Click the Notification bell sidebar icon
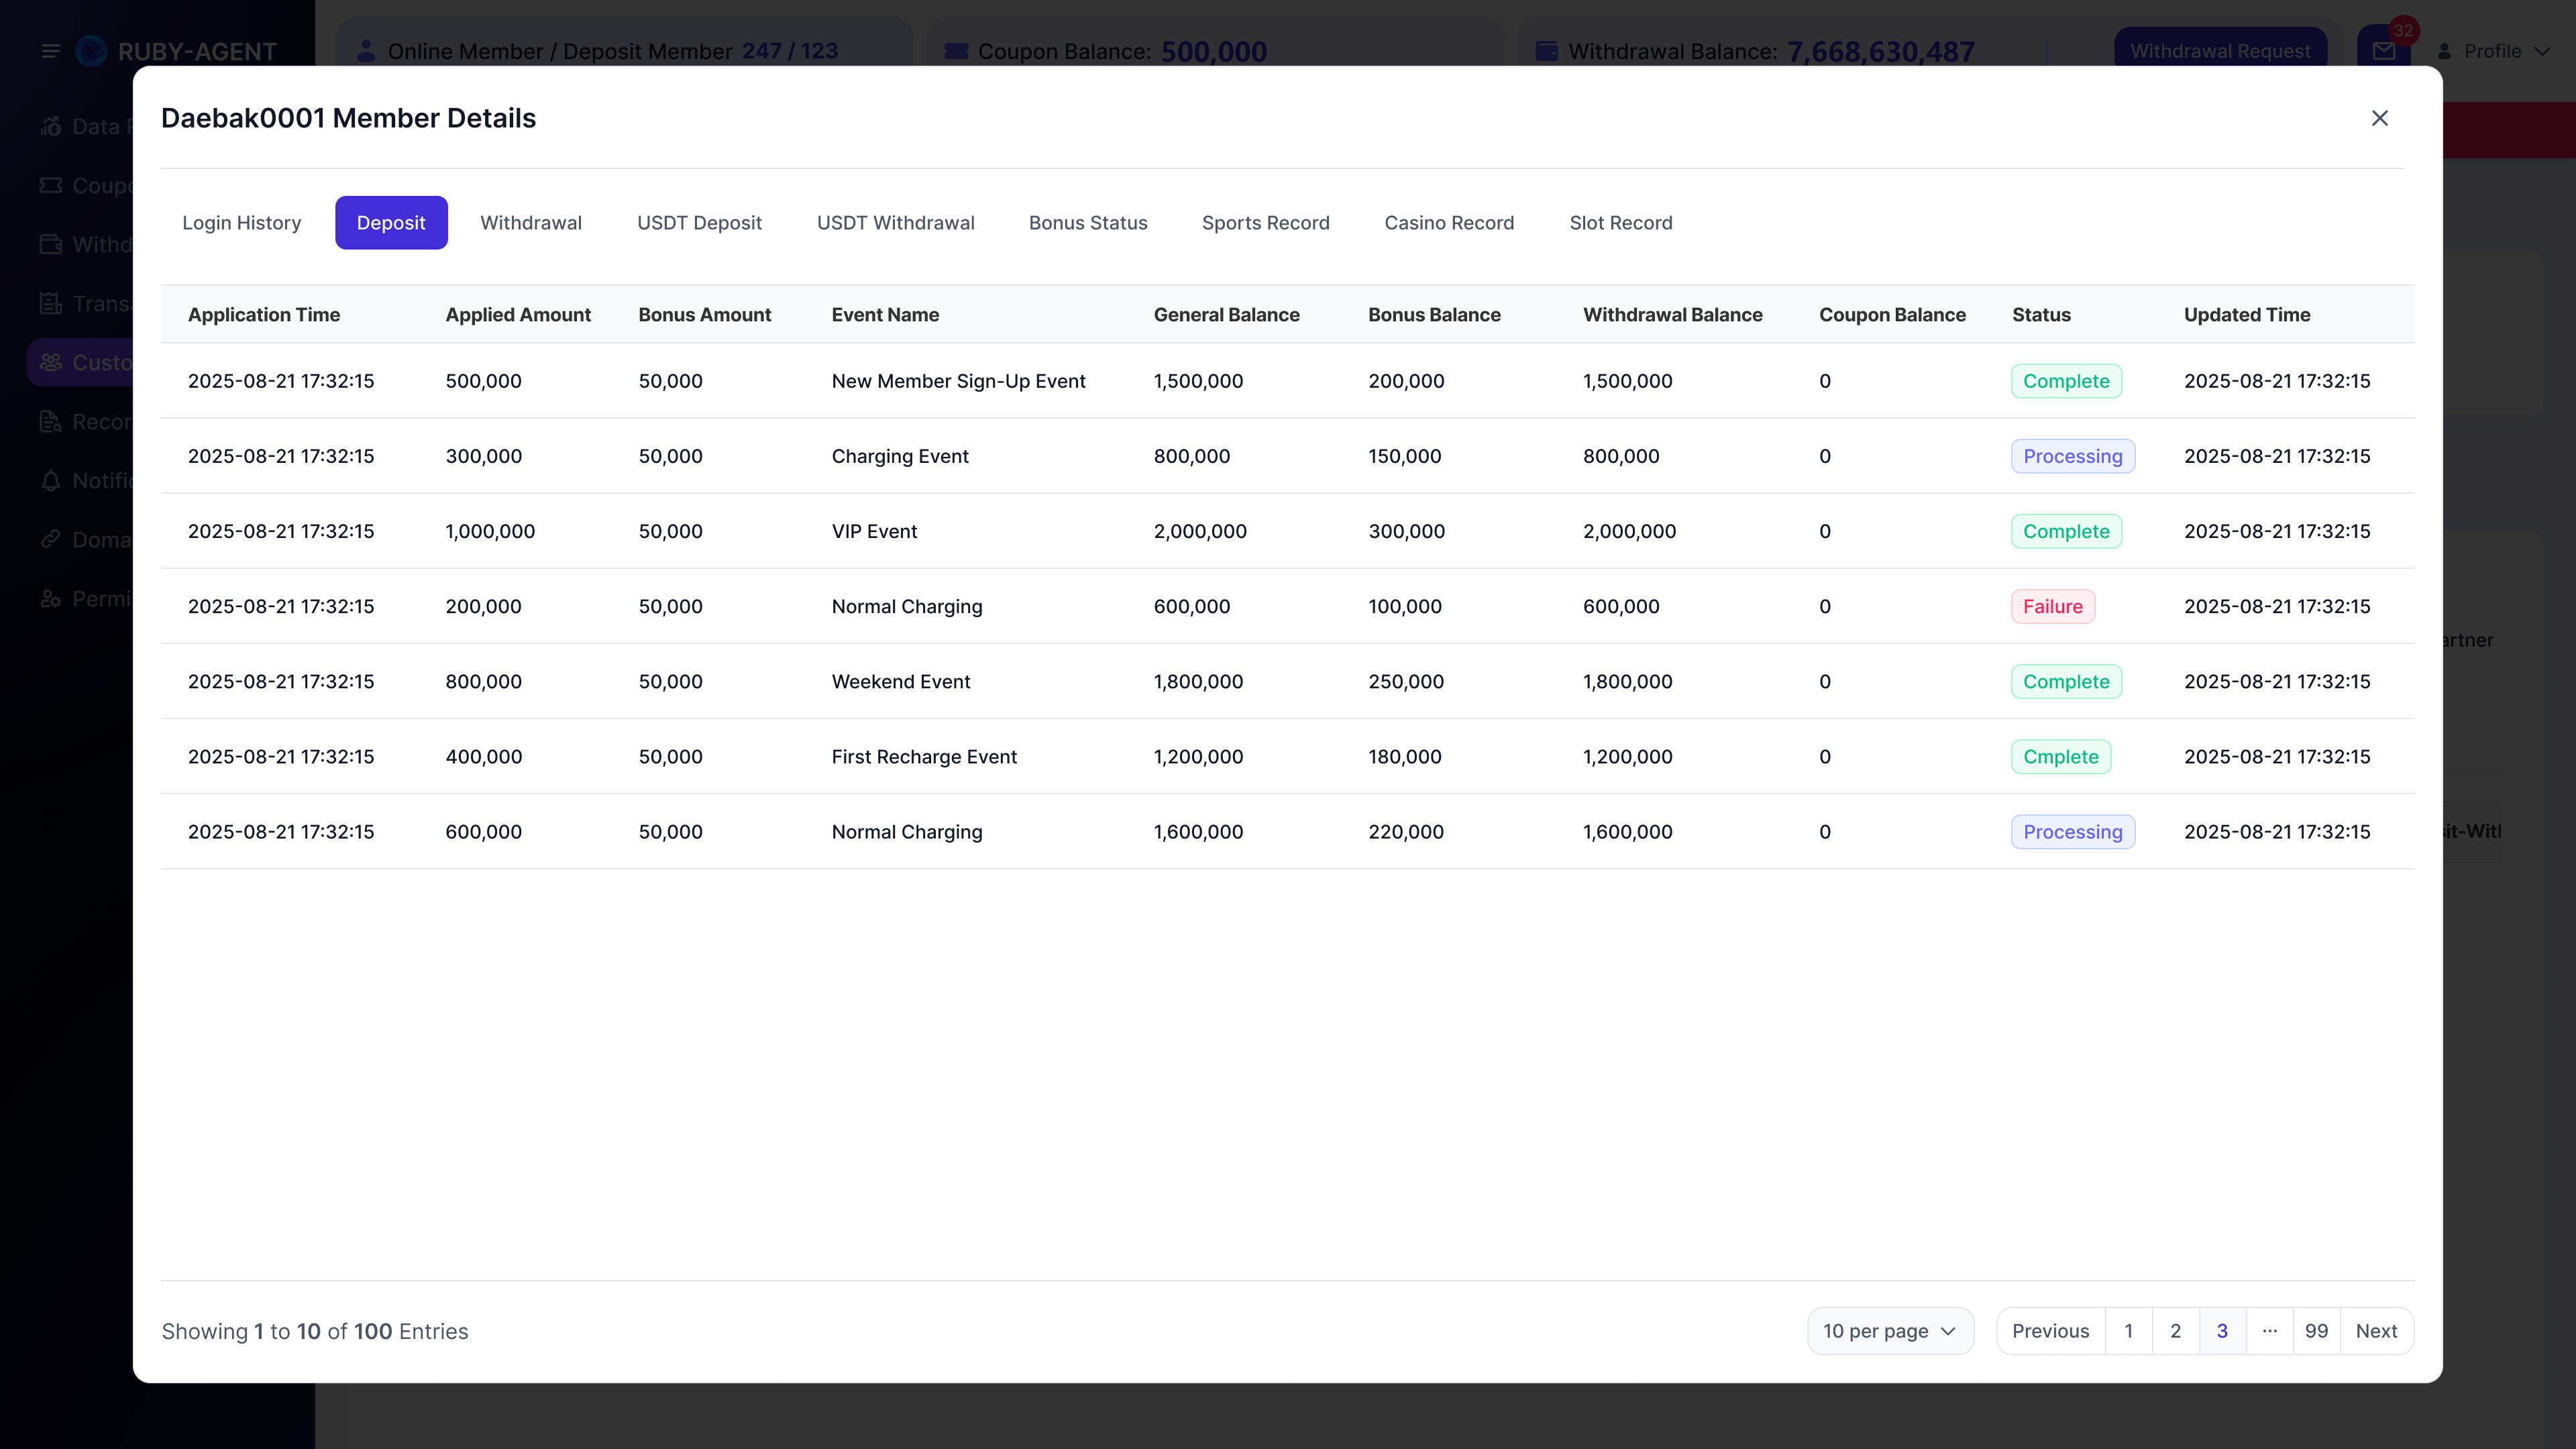Image resolution: width=2576 pixels, height=1449 pixels. [x=51, y=480]
